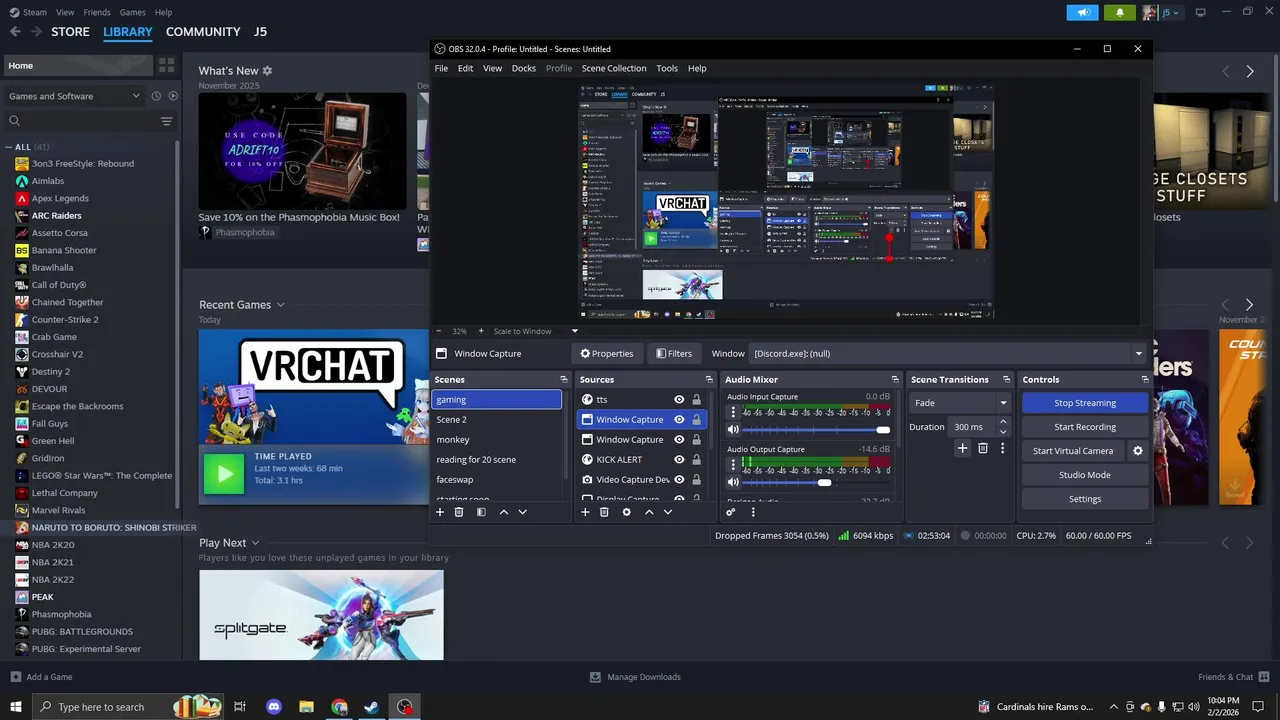Screen dimensions: 1280x720
Task: Open Scale to Window dropdown arrow
Action: [x=574, y=331]
